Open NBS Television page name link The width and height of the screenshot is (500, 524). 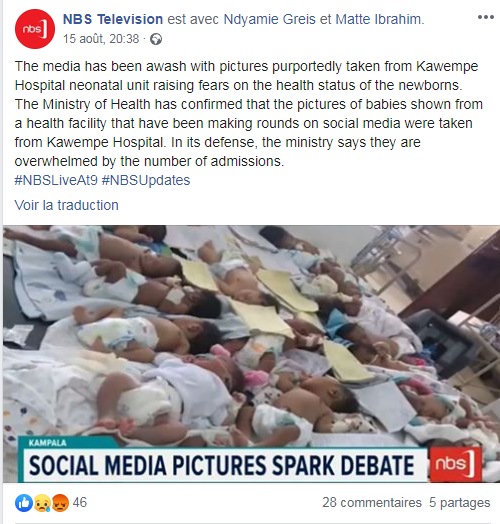coord(113,19)
